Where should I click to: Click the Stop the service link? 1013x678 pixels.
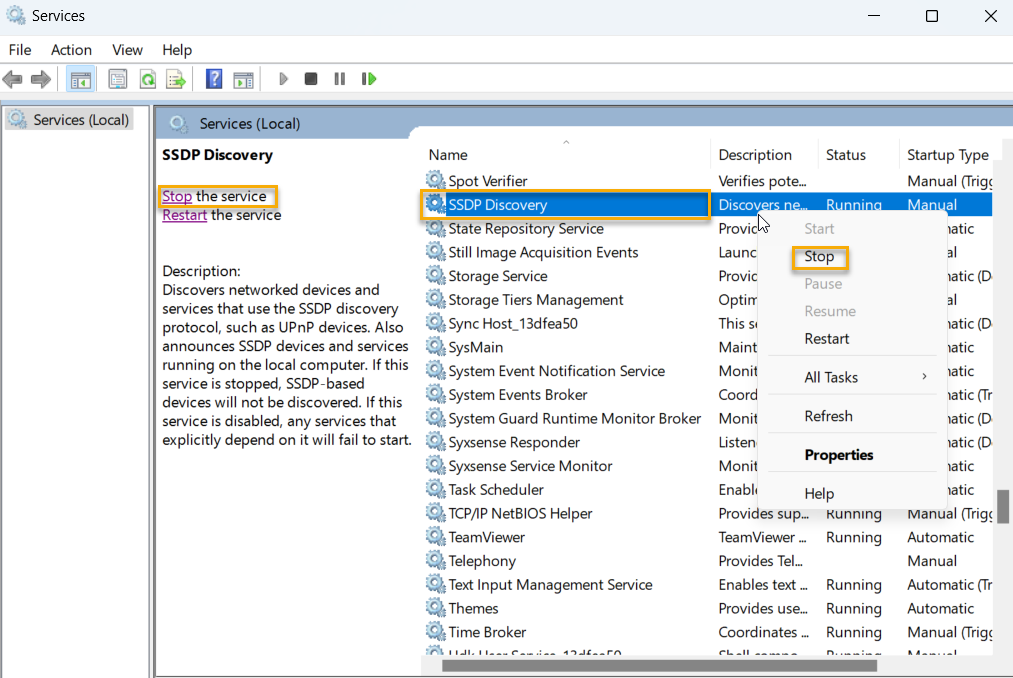(176, 196)
